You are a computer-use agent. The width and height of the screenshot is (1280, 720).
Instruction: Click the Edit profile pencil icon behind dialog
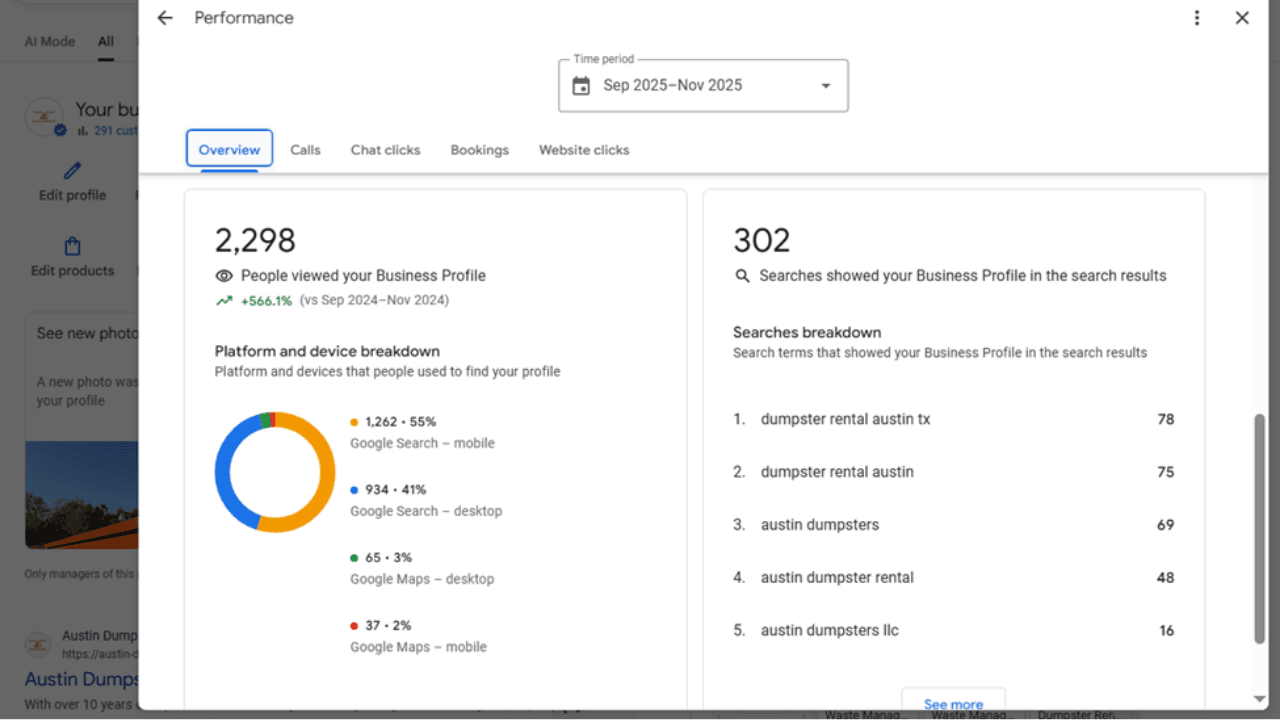[72, 171]
